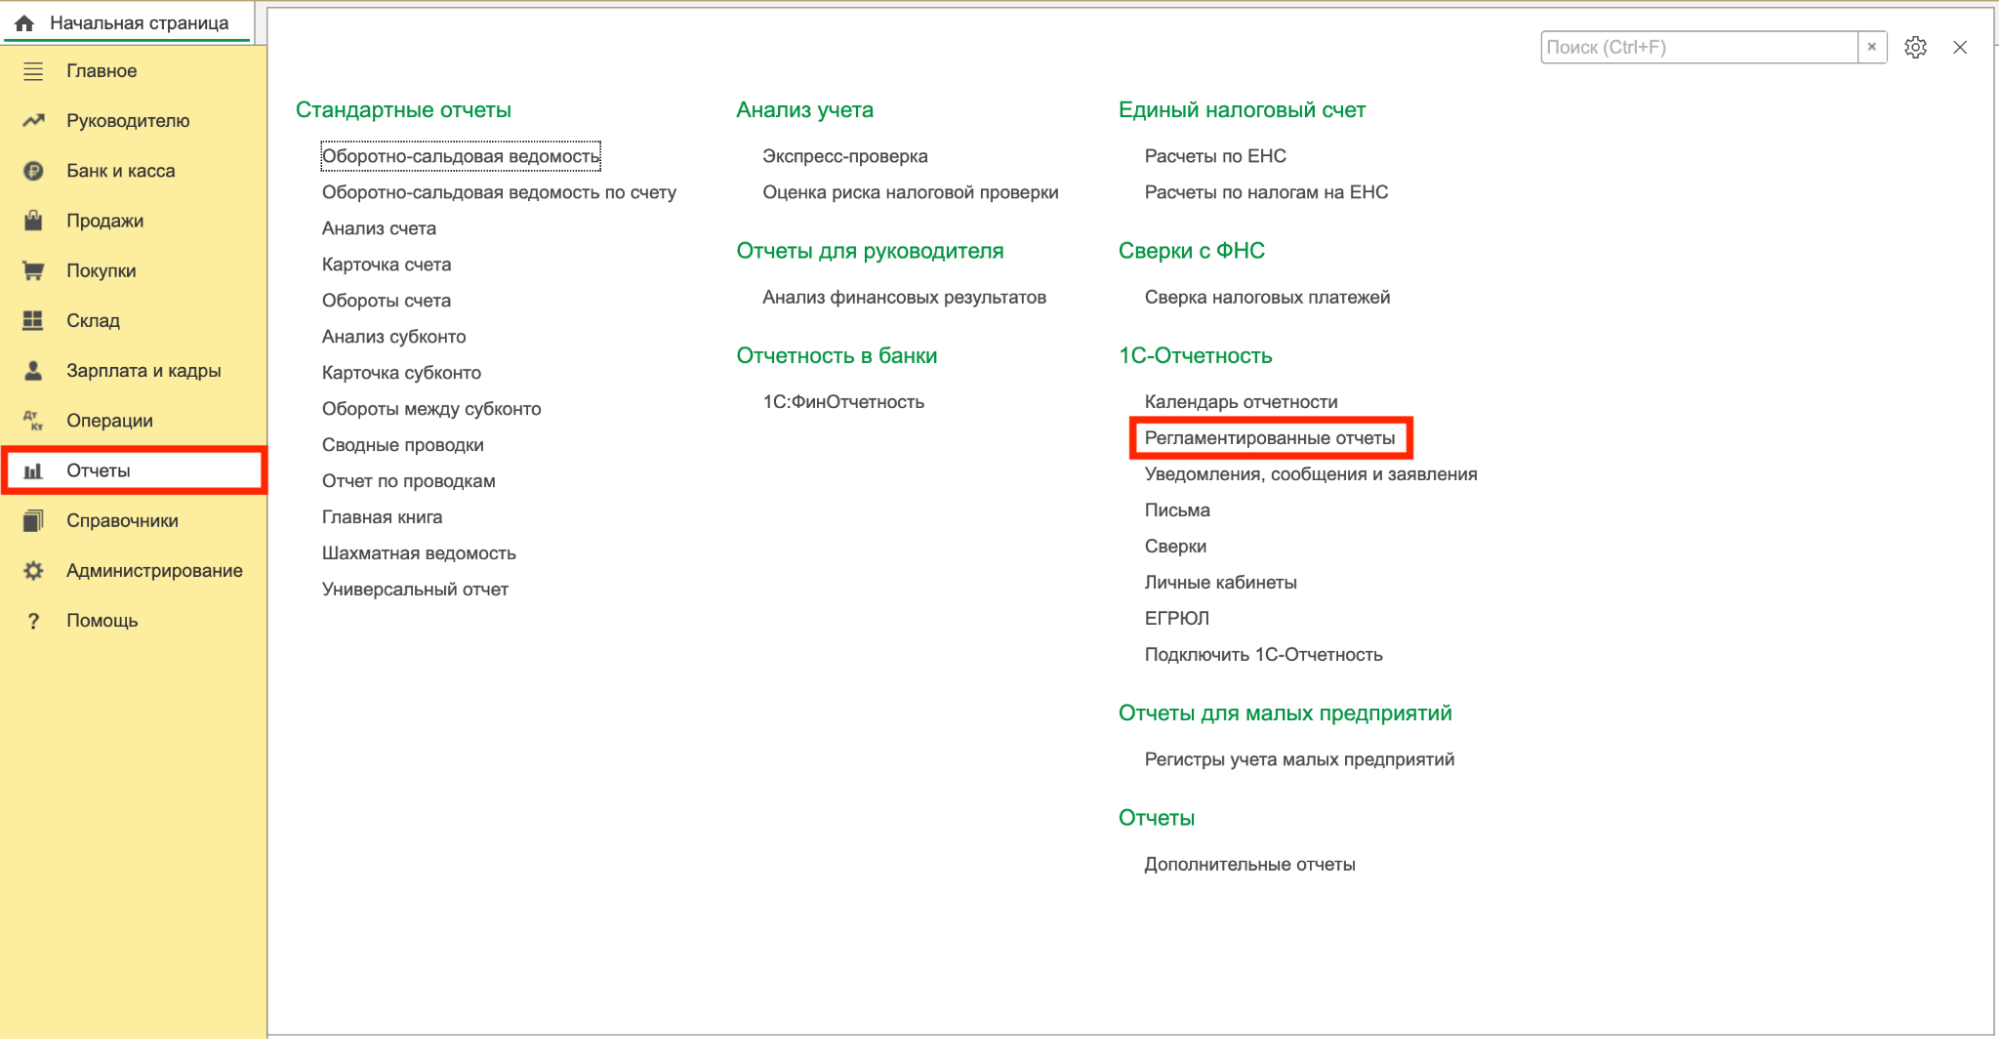Open Сводные проводки report

(x=403, y=444)
